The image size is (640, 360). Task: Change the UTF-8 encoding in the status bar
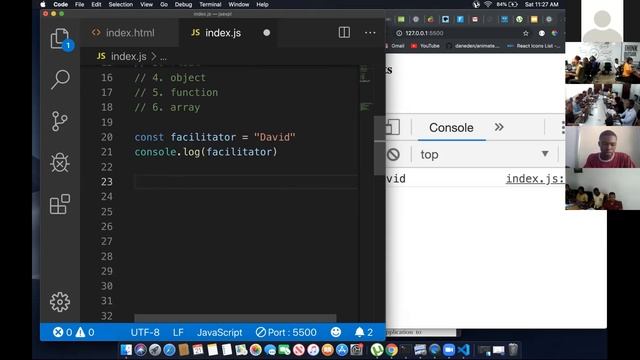(145, 332)
